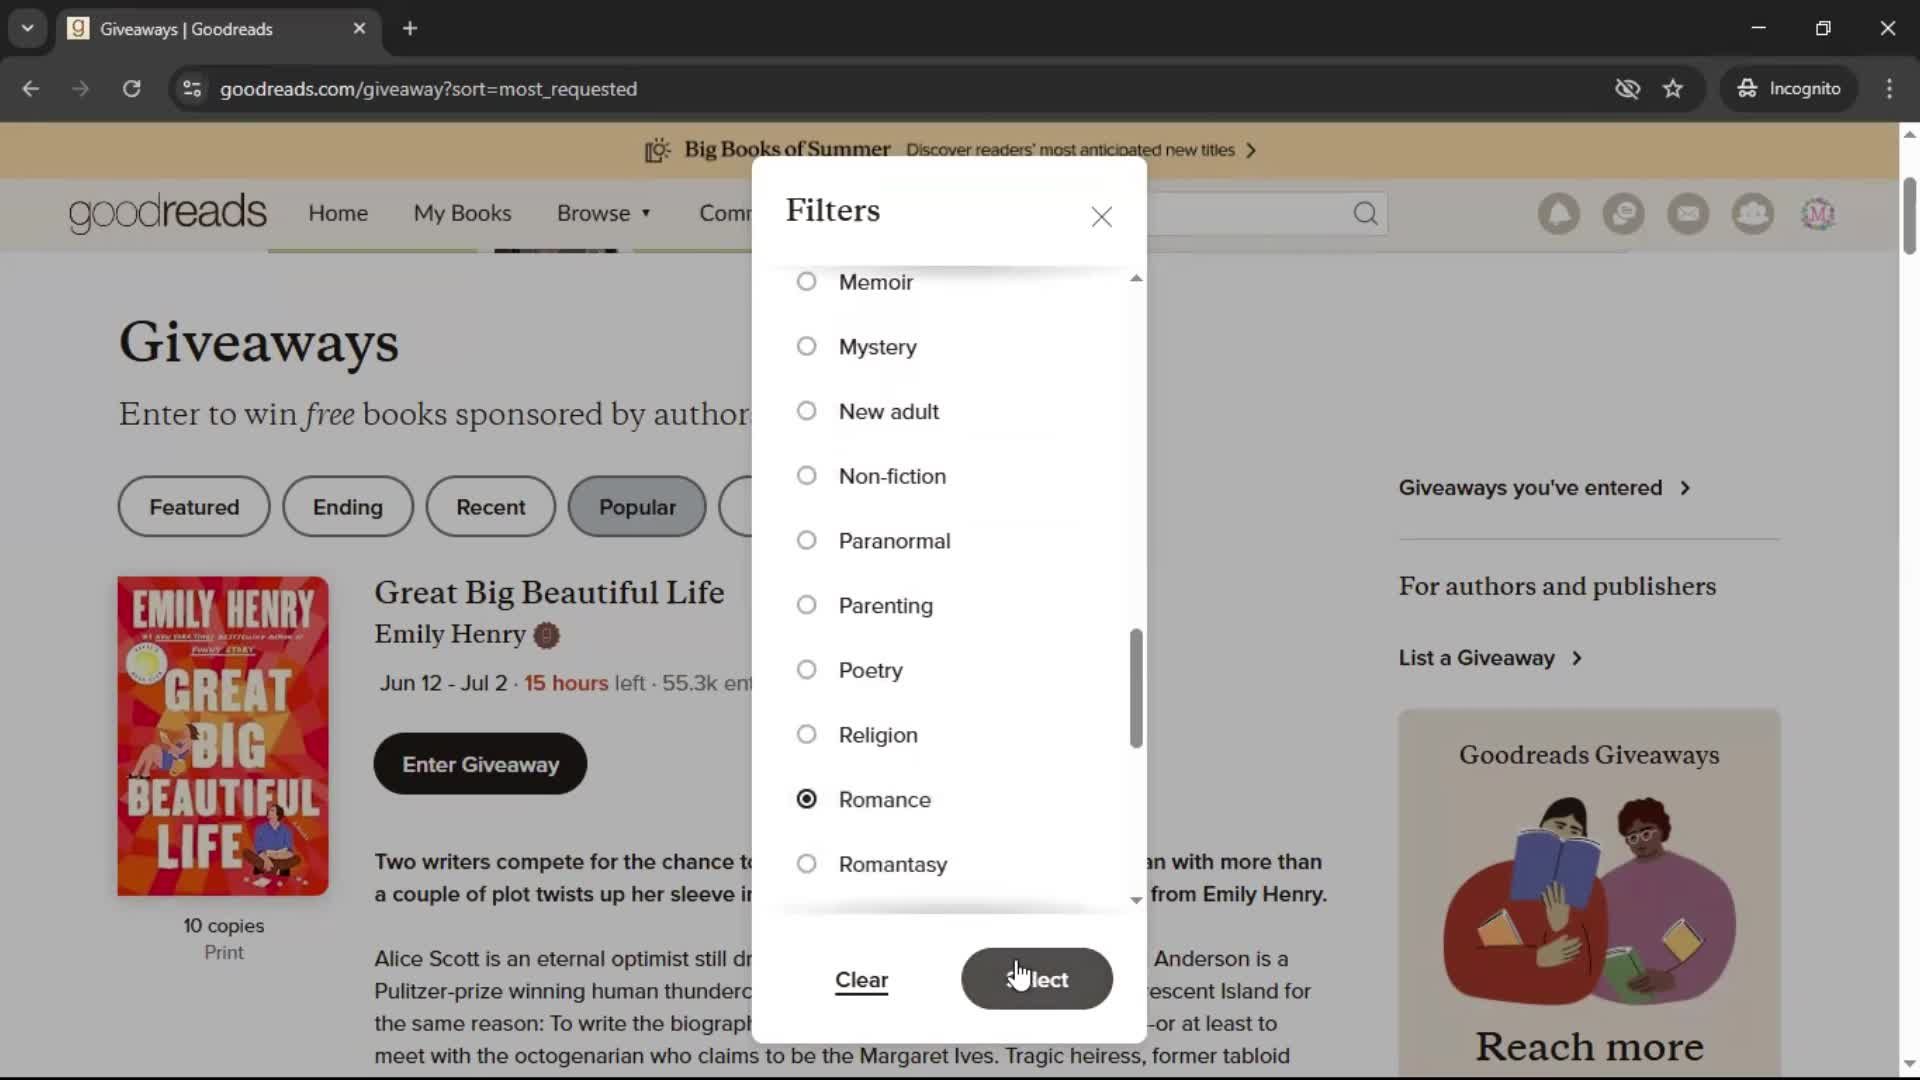Screen dimensions: 1920x1080
Task: Open the Goodreads logo home link
Action: 168,213
